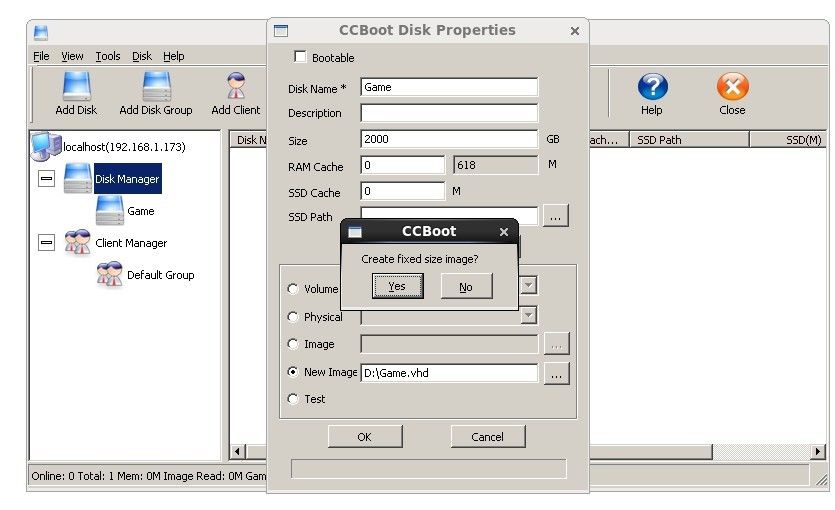Open Help from the blue question icon
835x510 pixels.
click(652, 87)
